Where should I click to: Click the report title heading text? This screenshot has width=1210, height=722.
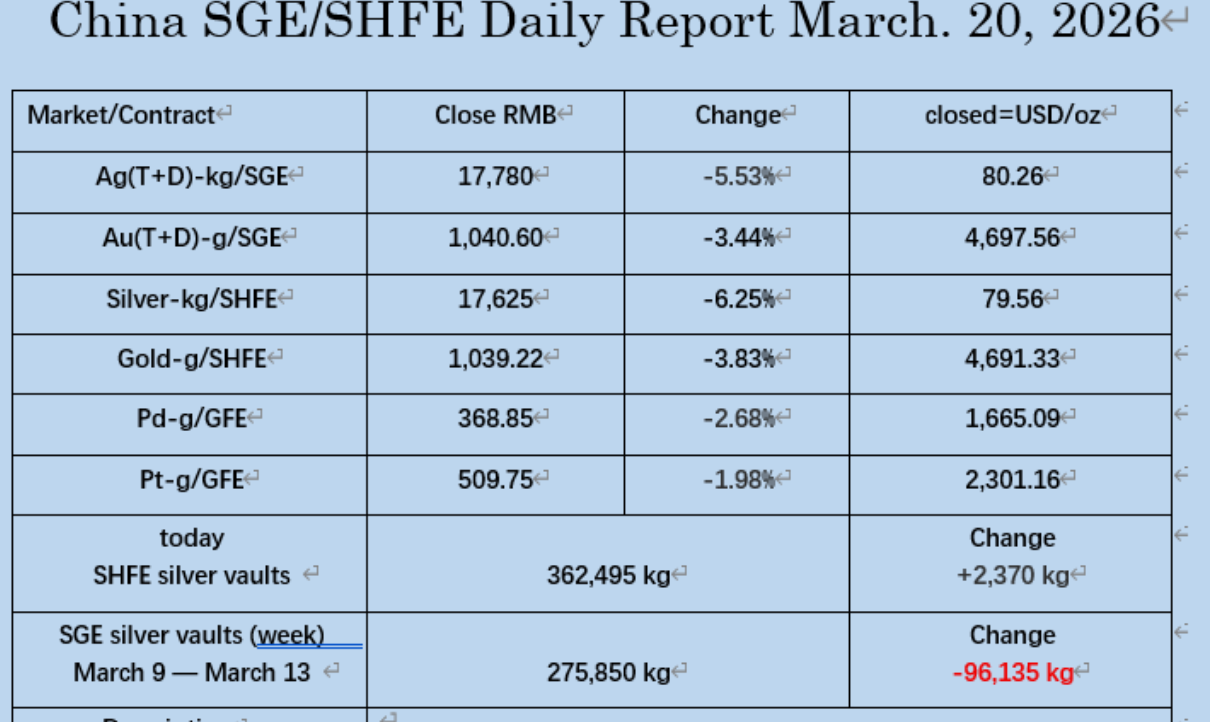point(603,22)
